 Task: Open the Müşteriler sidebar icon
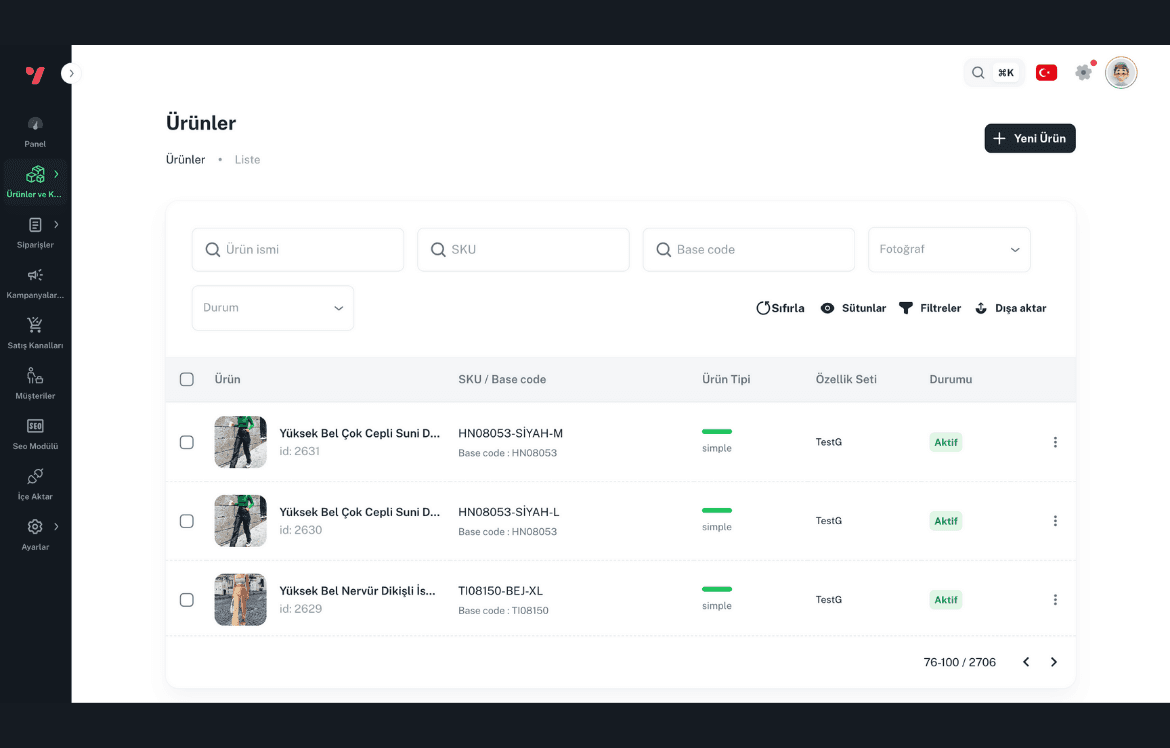click(x=35, y=376)
